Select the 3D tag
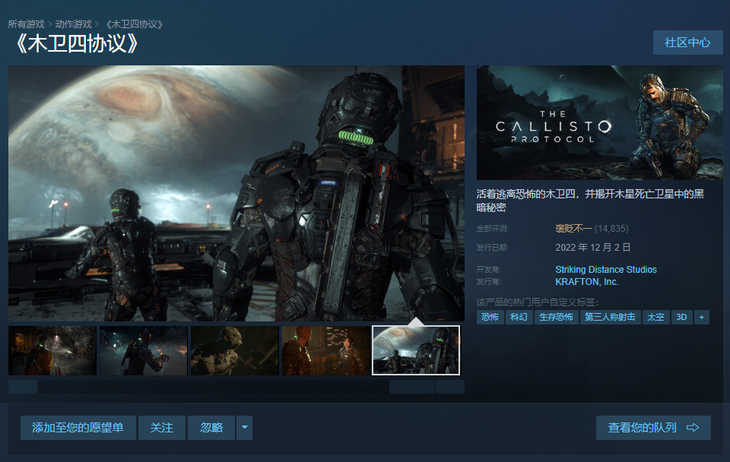730x462 pixels. pyautogui.click(x=682, y=317)
